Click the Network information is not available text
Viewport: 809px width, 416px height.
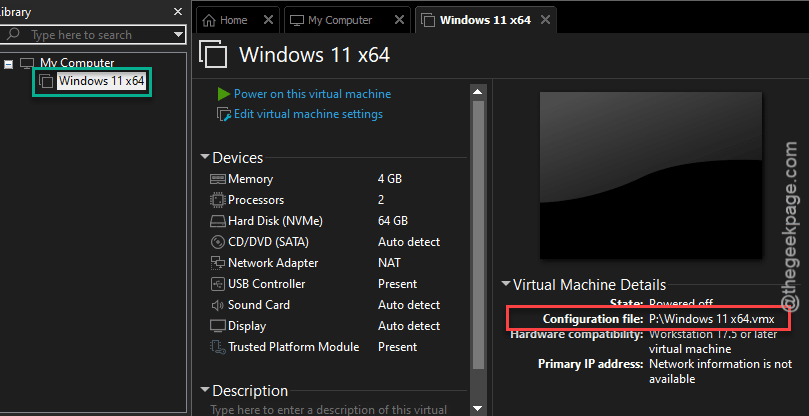(x=720, y=372)
